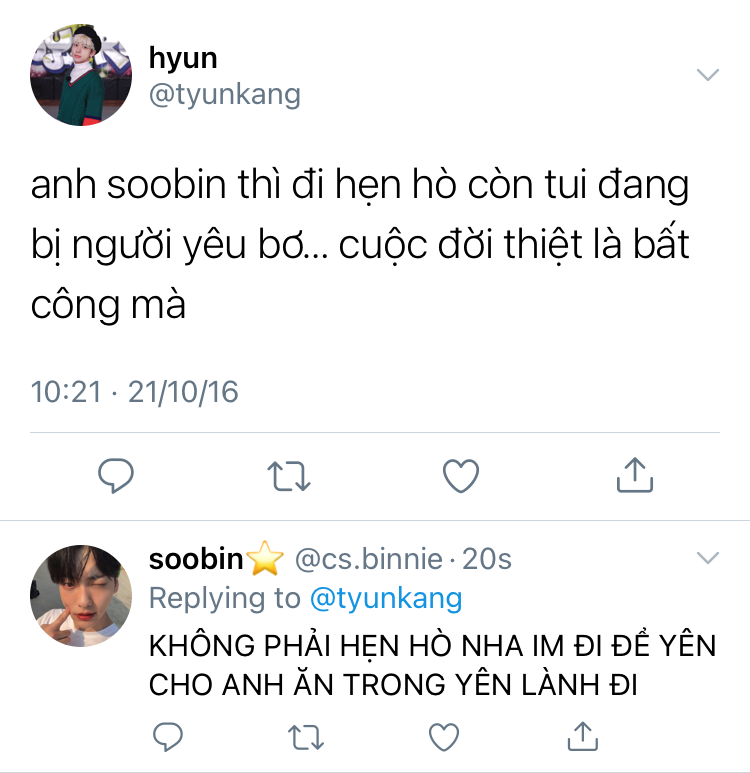This screenshot has width=750, height=773.
Task: Open @tyunkang mention link in reply
Action: point(386,599)
